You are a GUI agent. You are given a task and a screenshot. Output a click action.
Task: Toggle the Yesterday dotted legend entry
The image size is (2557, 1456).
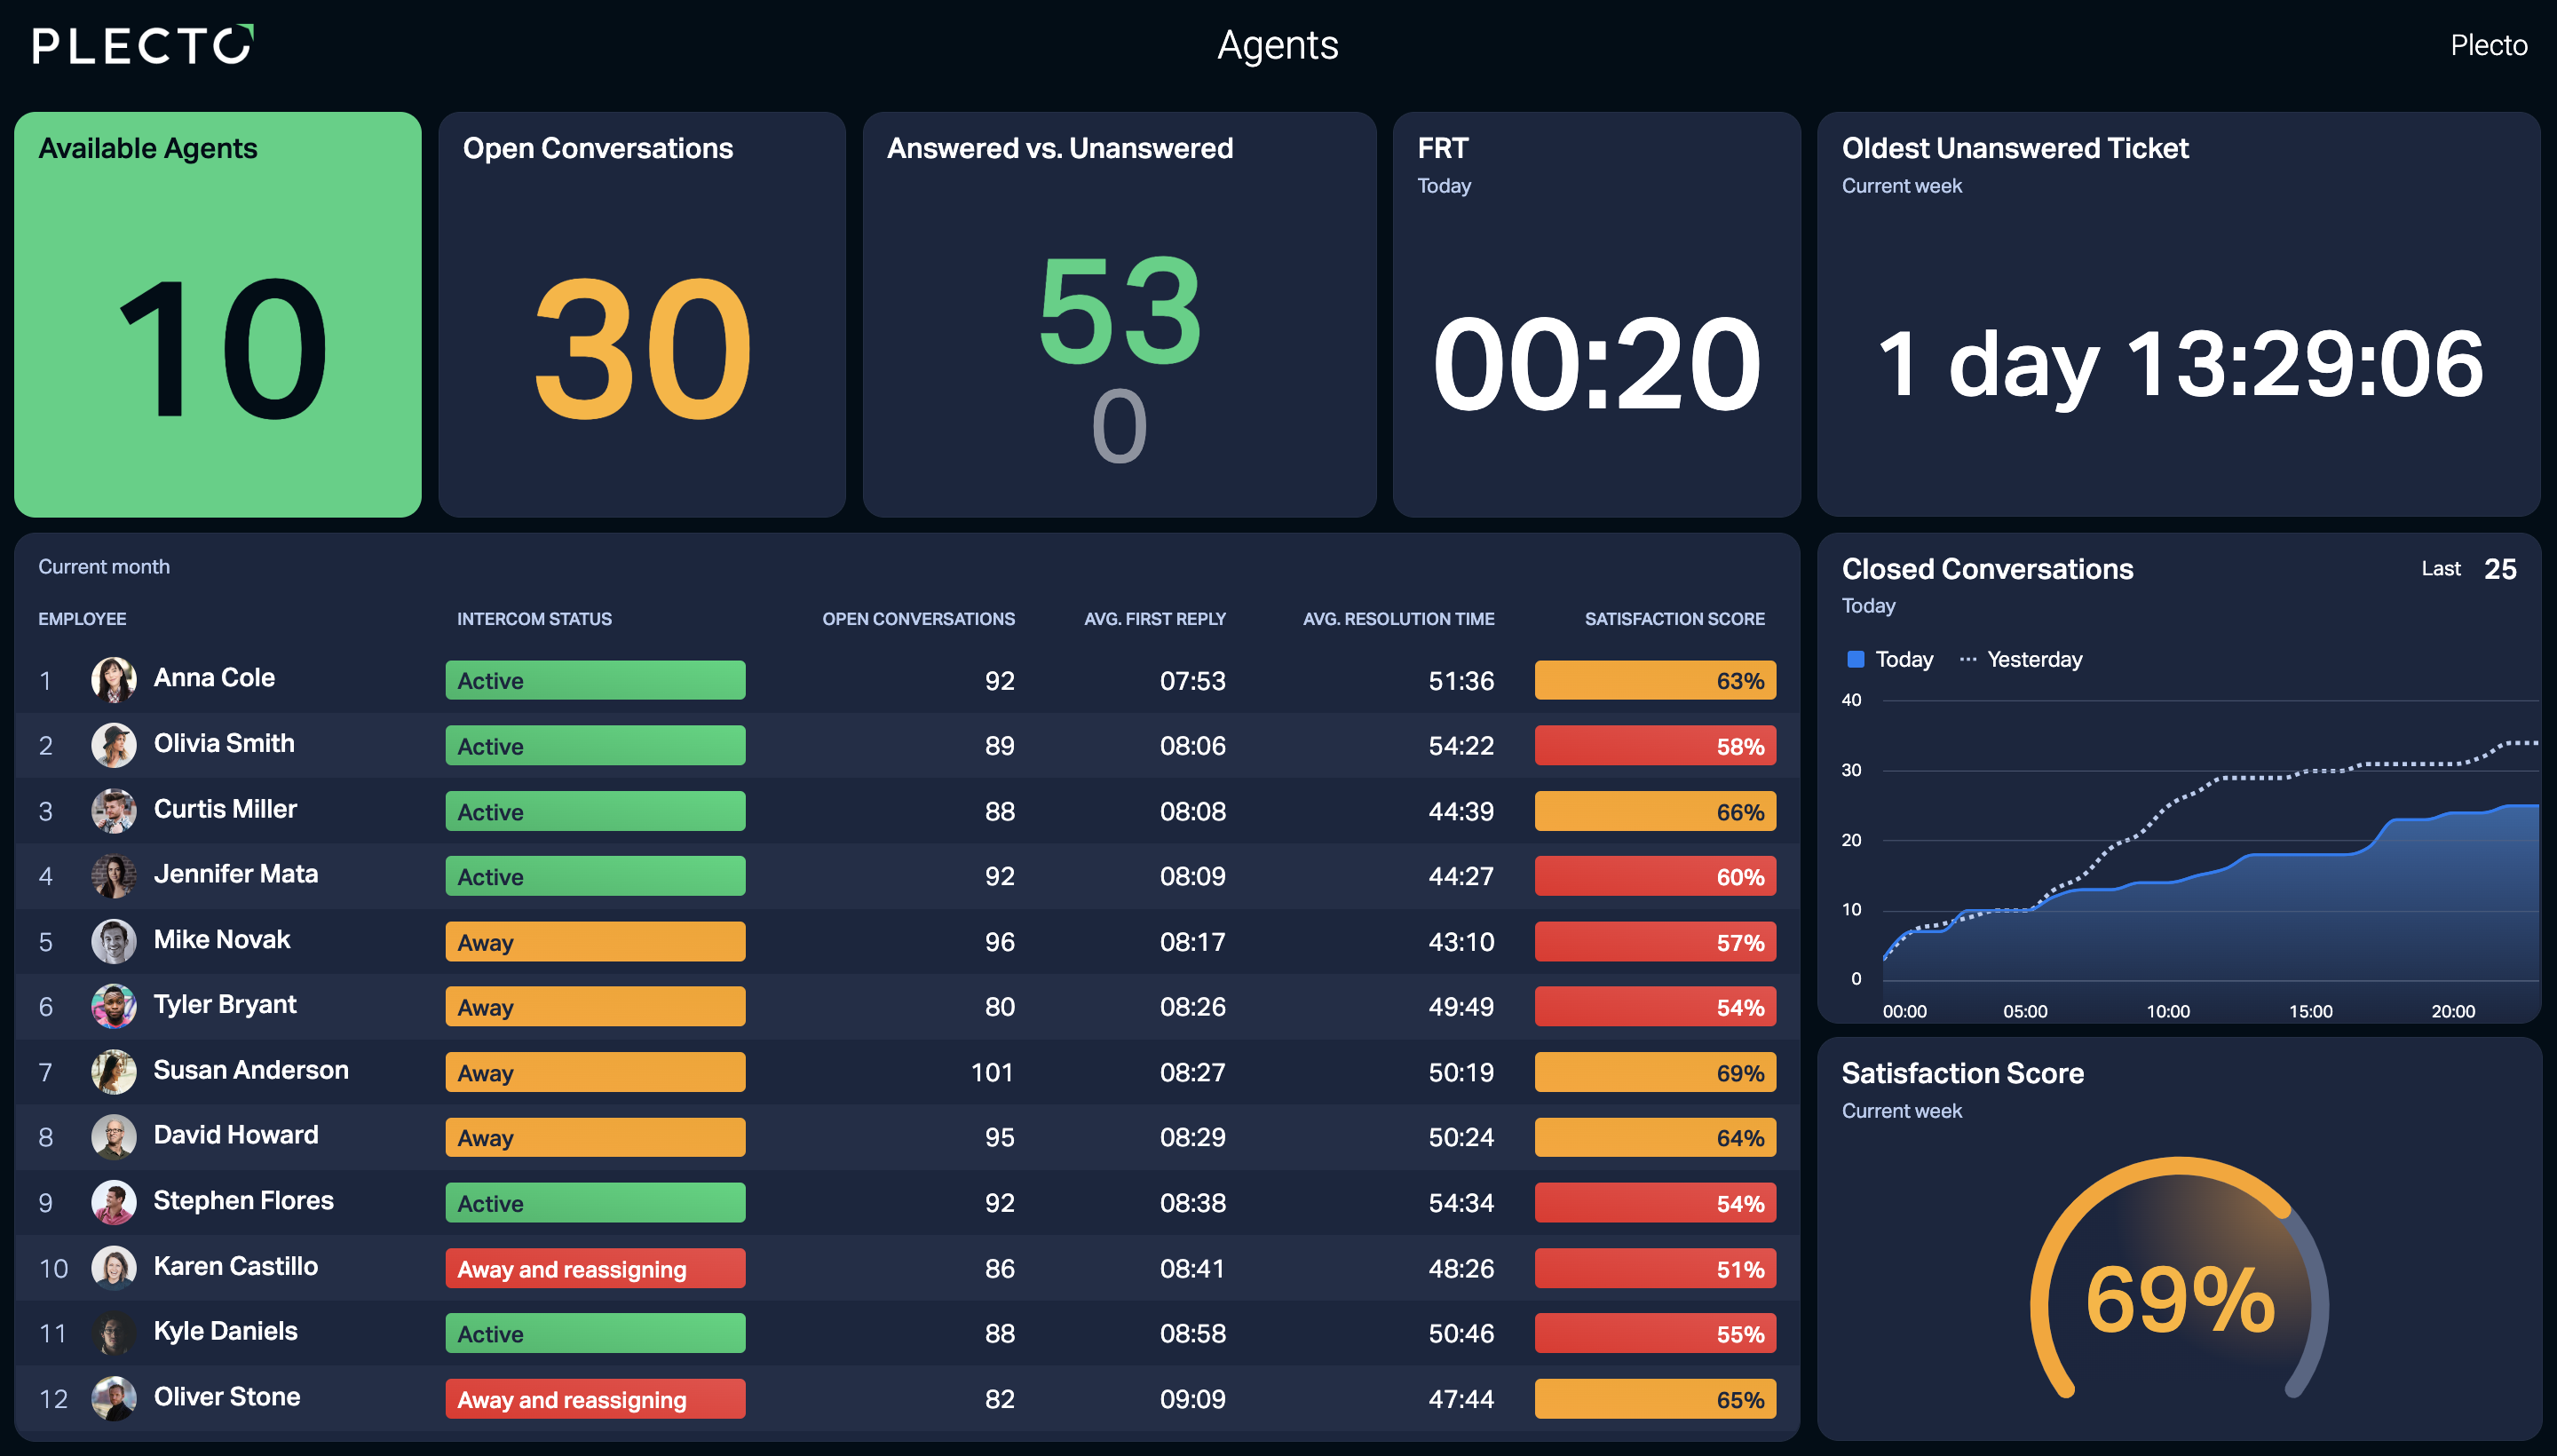(x=2021, y=659)
